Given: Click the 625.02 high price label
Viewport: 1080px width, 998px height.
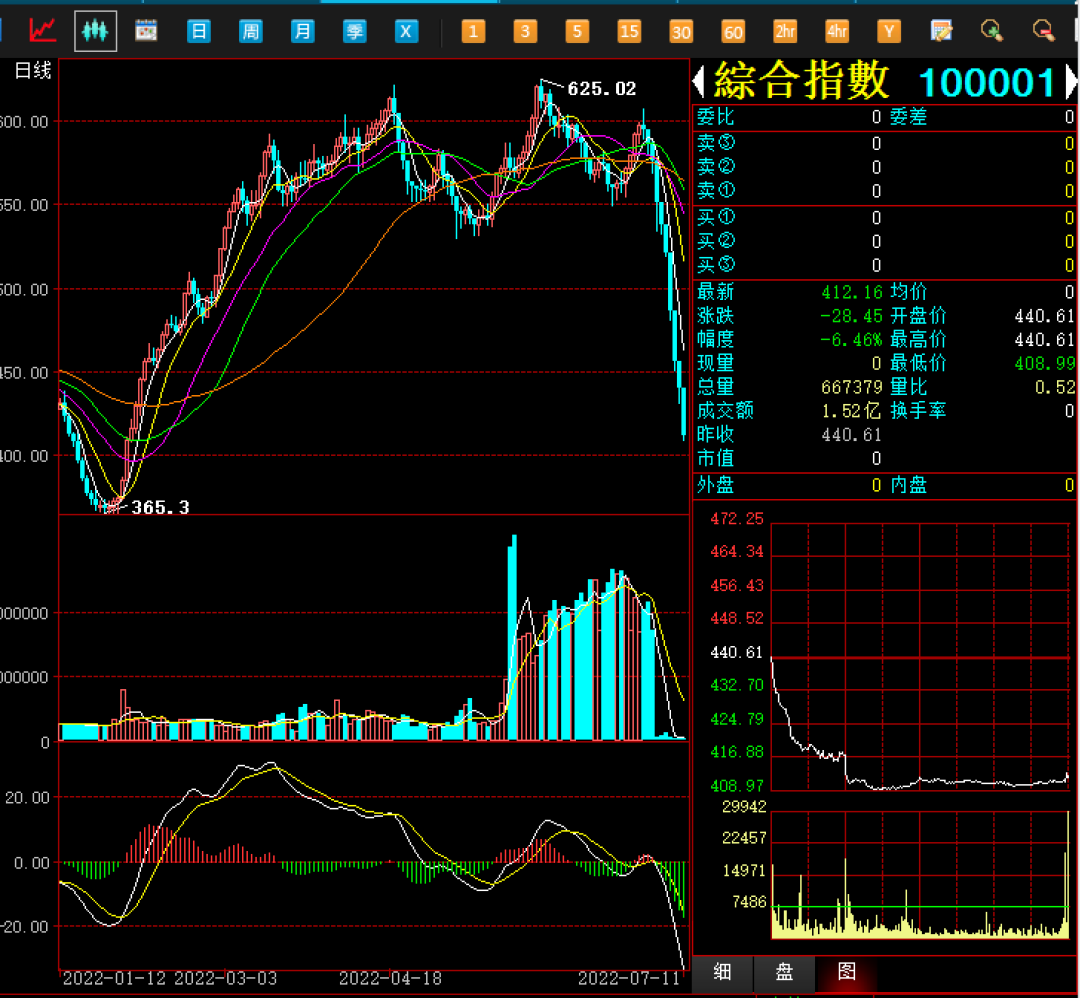Looking at the screenshot, I should click(x=601, y=89).
